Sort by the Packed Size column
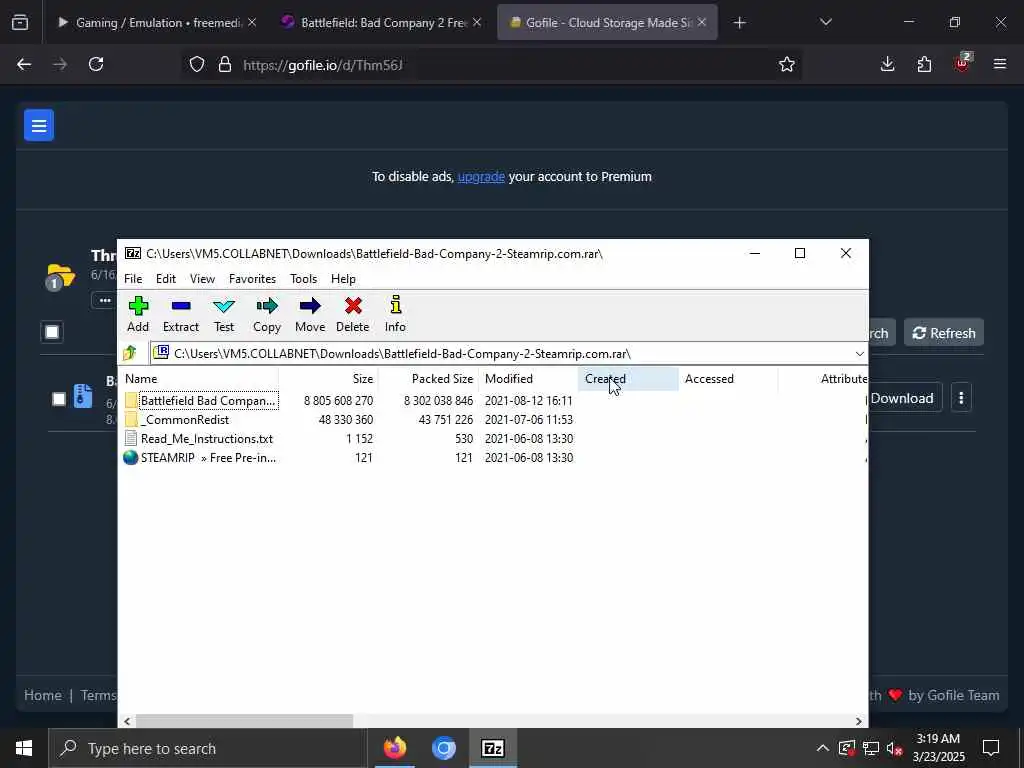The height and width of the screenshot is (768, 1024). (x=428, y=379)
